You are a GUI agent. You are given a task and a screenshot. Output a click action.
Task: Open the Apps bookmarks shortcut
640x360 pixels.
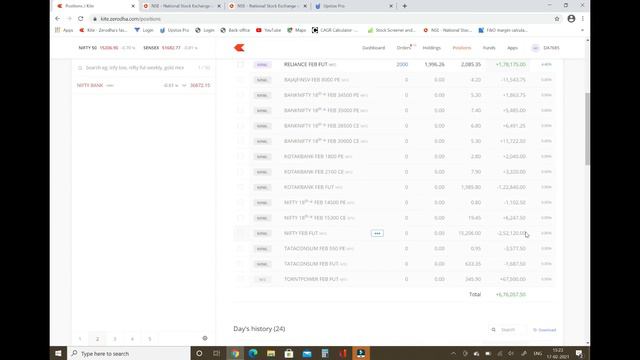[64, 30]
